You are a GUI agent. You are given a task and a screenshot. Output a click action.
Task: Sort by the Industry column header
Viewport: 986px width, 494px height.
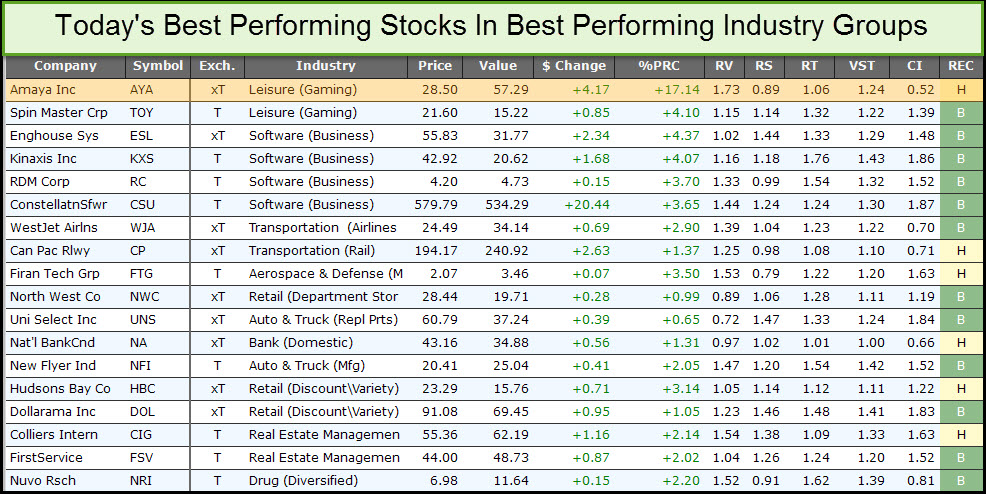pyautogui.click(x=326, y=66)
